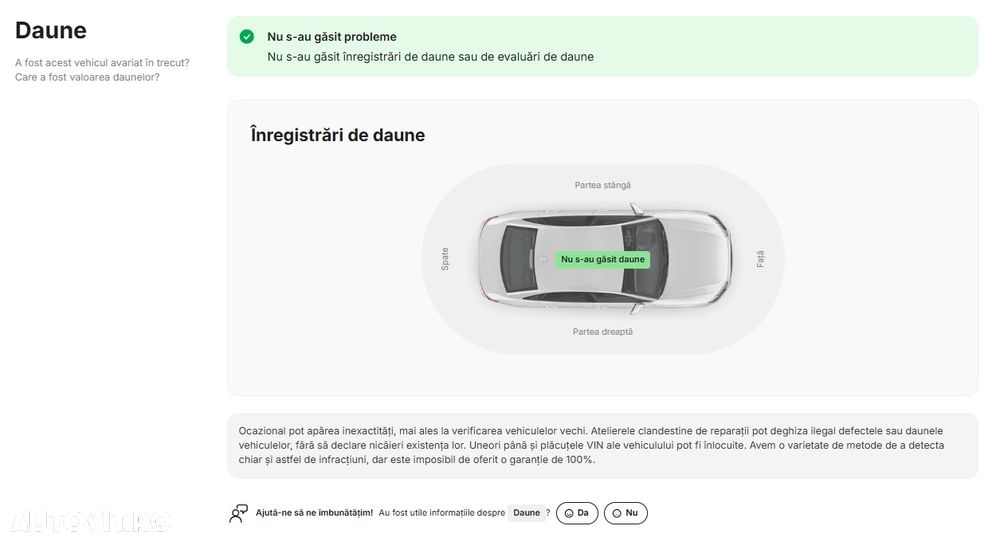Click the grey disclaimer note about inaccuracies

point(602,445)
